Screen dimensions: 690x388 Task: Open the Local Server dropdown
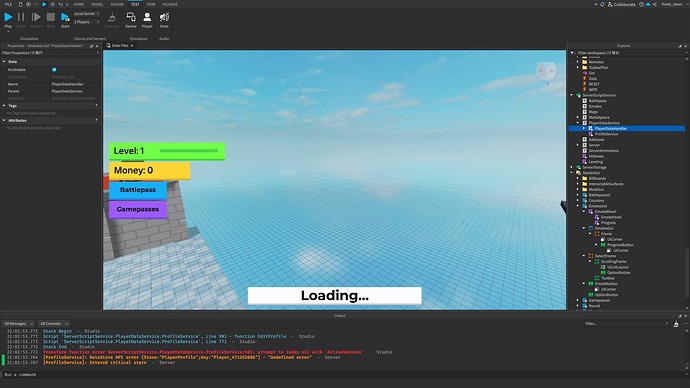[x=86, y=14]
